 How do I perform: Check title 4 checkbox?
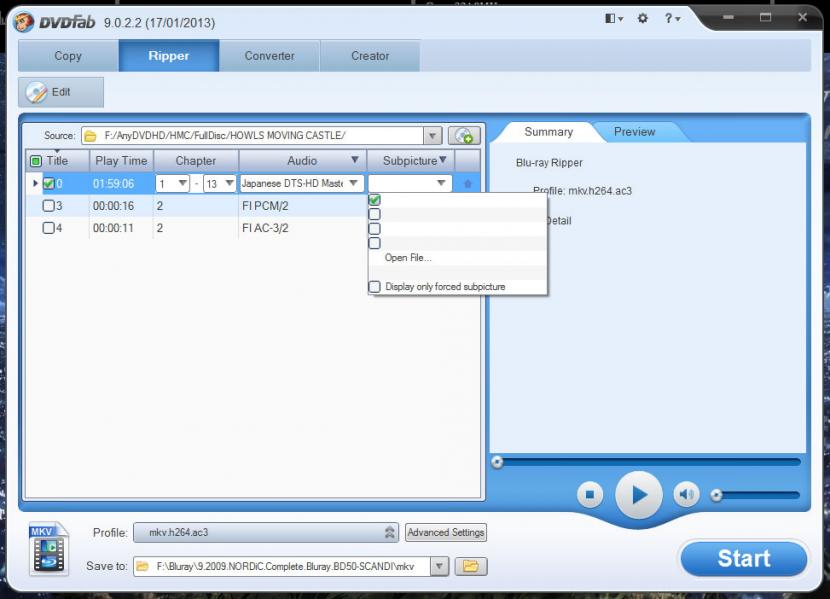tap(48, 228)
